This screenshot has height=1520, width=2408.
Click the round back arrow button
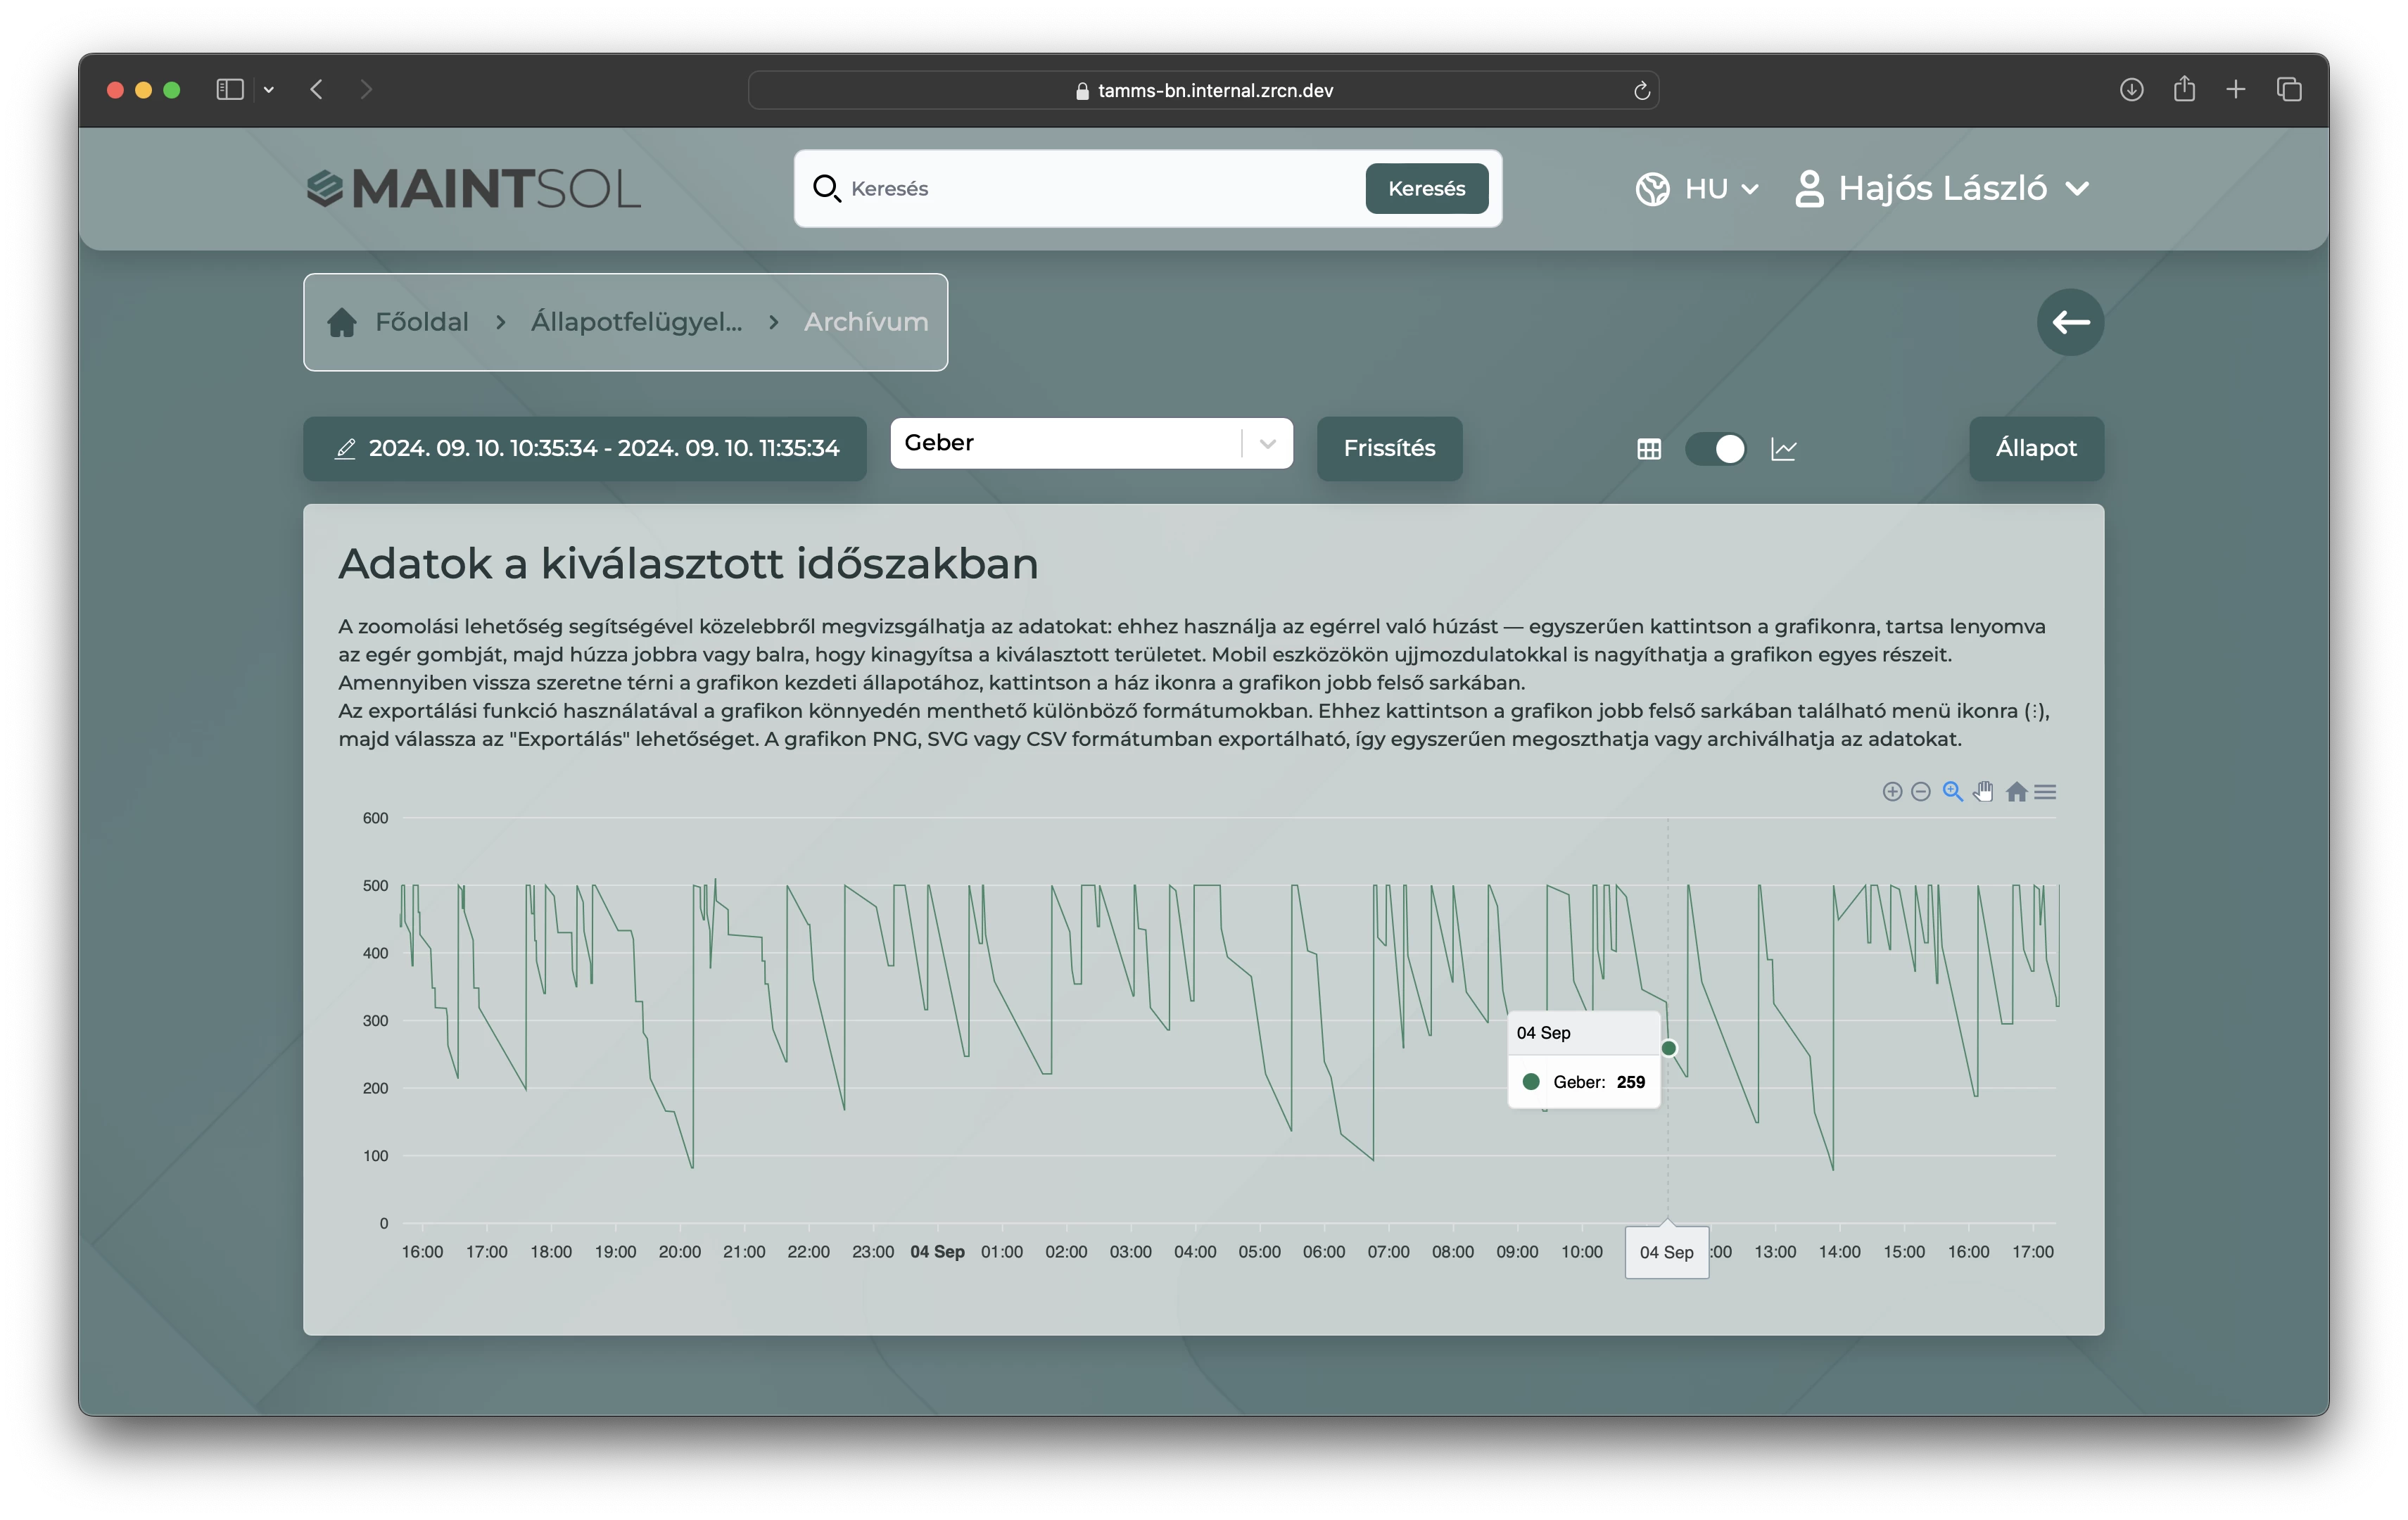tap(2070, 322)
